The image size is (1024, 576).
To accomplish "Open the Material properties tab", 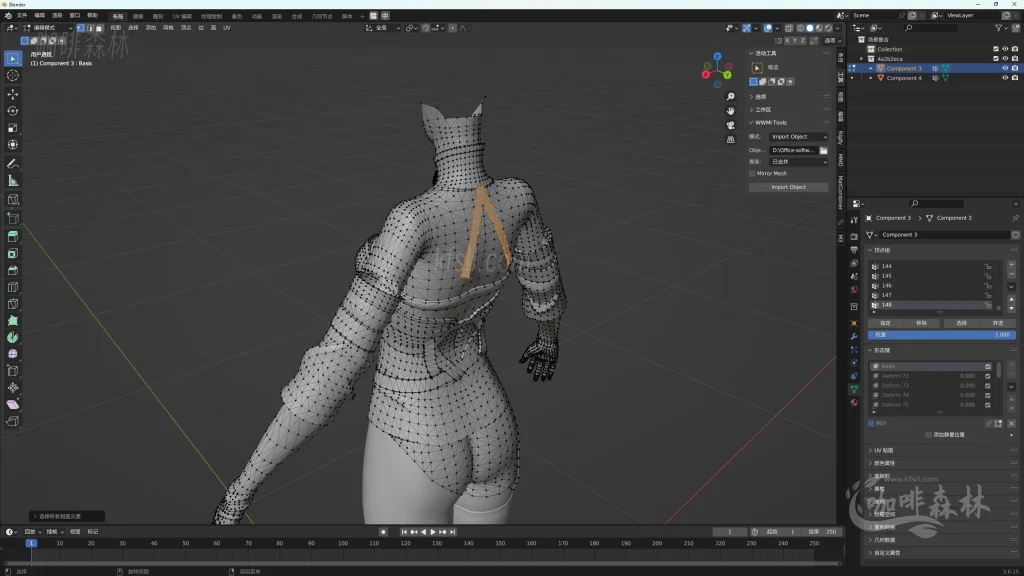I will [x=854, y=403].
